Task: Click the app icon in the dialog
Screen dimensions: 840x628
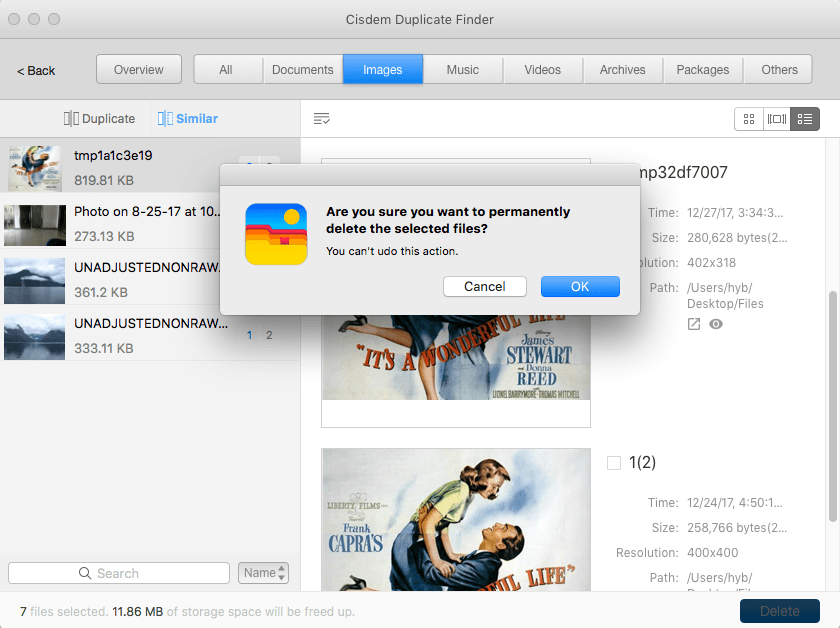Action: click(x=276, y=234)
